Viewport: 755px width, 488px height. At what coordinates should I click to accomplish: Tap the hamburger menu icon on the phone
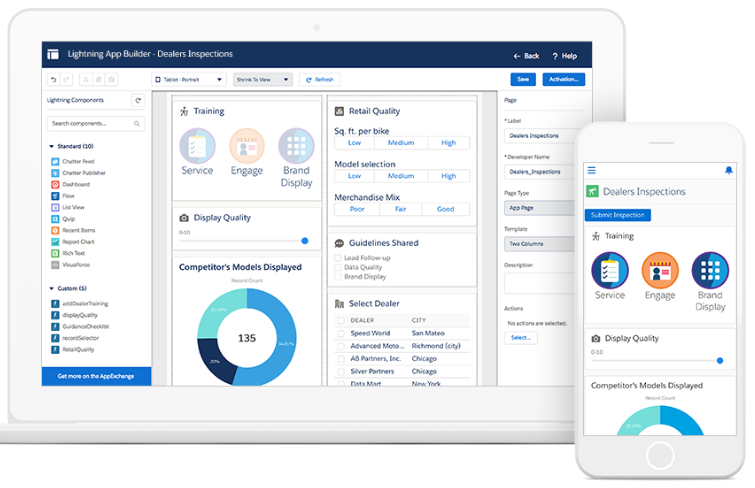[592, 171]
